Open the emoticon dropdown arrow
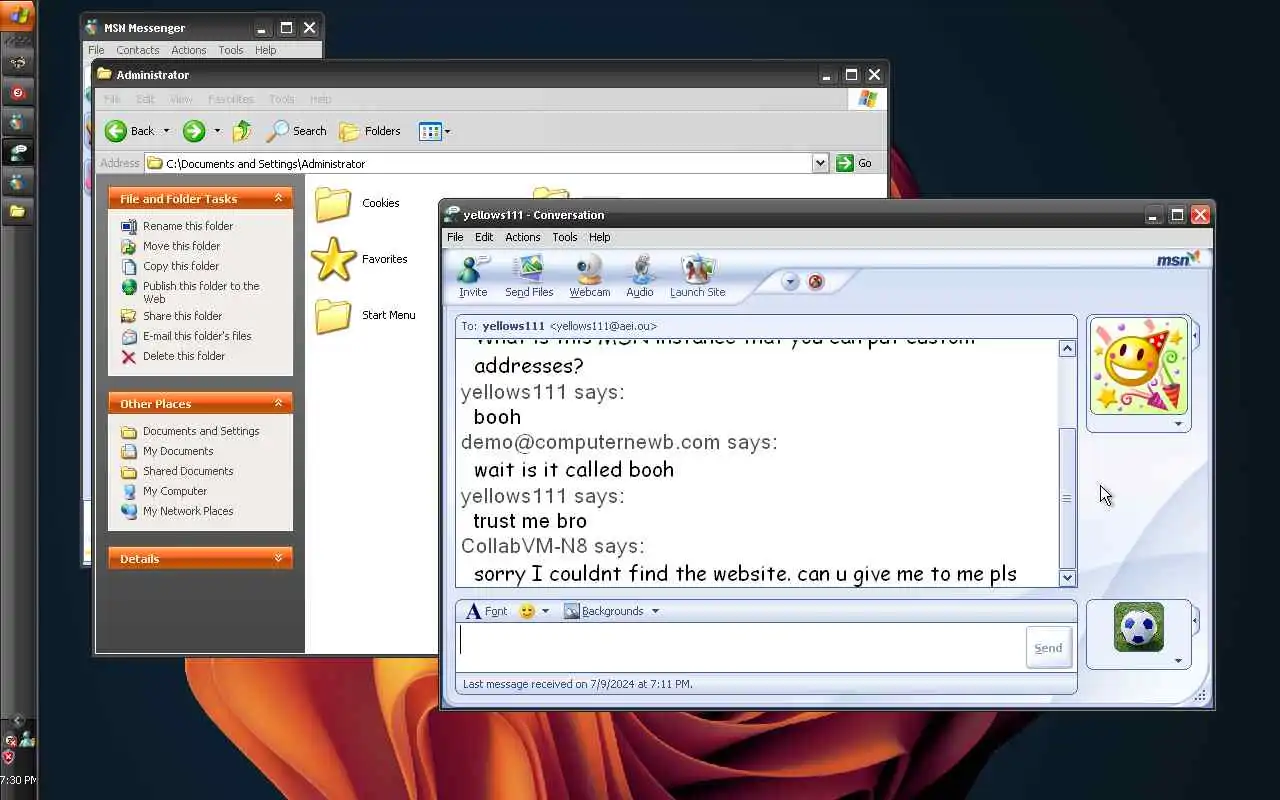1280x800 pixels. click(x=545, y=611)
